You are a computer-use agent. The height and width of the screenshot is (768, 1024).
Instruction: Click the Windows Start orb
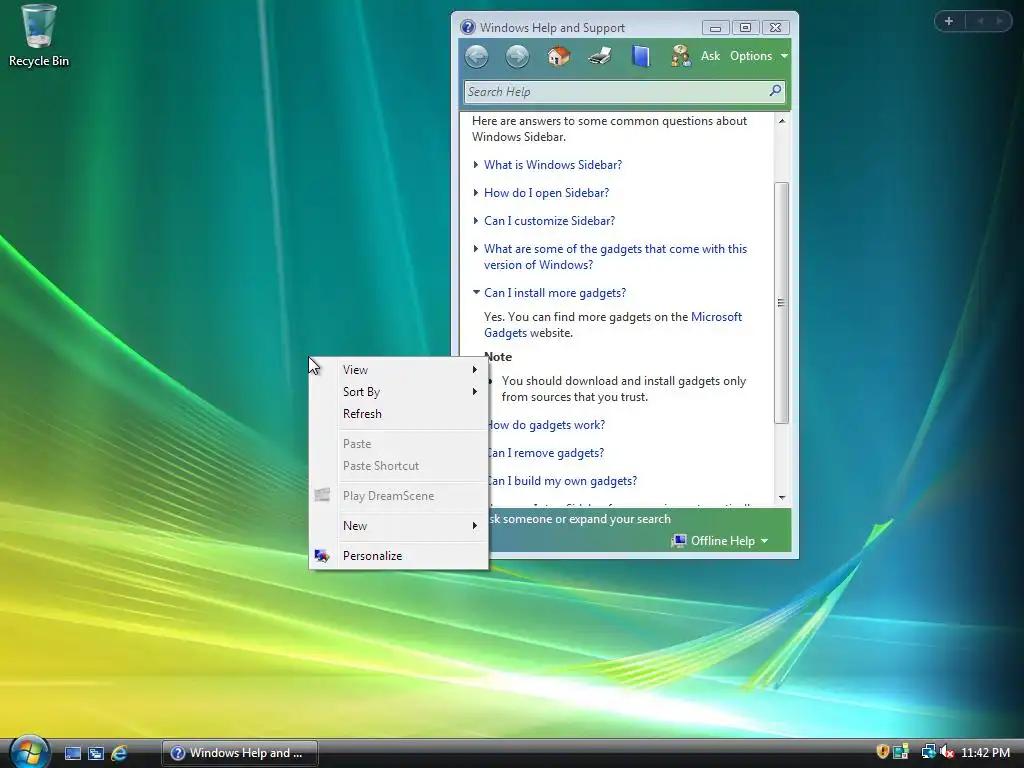coord(28,752)
